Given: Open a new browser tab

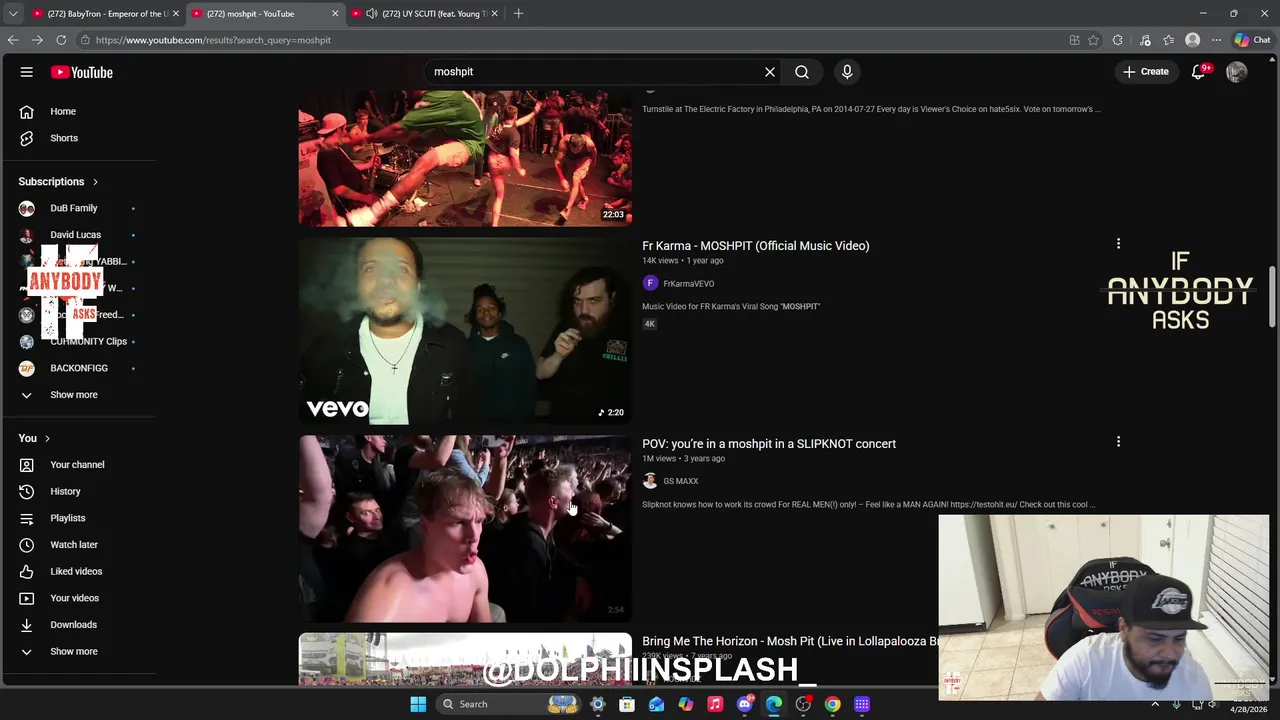Looking at the screenshot, I should tap(518, 14).
